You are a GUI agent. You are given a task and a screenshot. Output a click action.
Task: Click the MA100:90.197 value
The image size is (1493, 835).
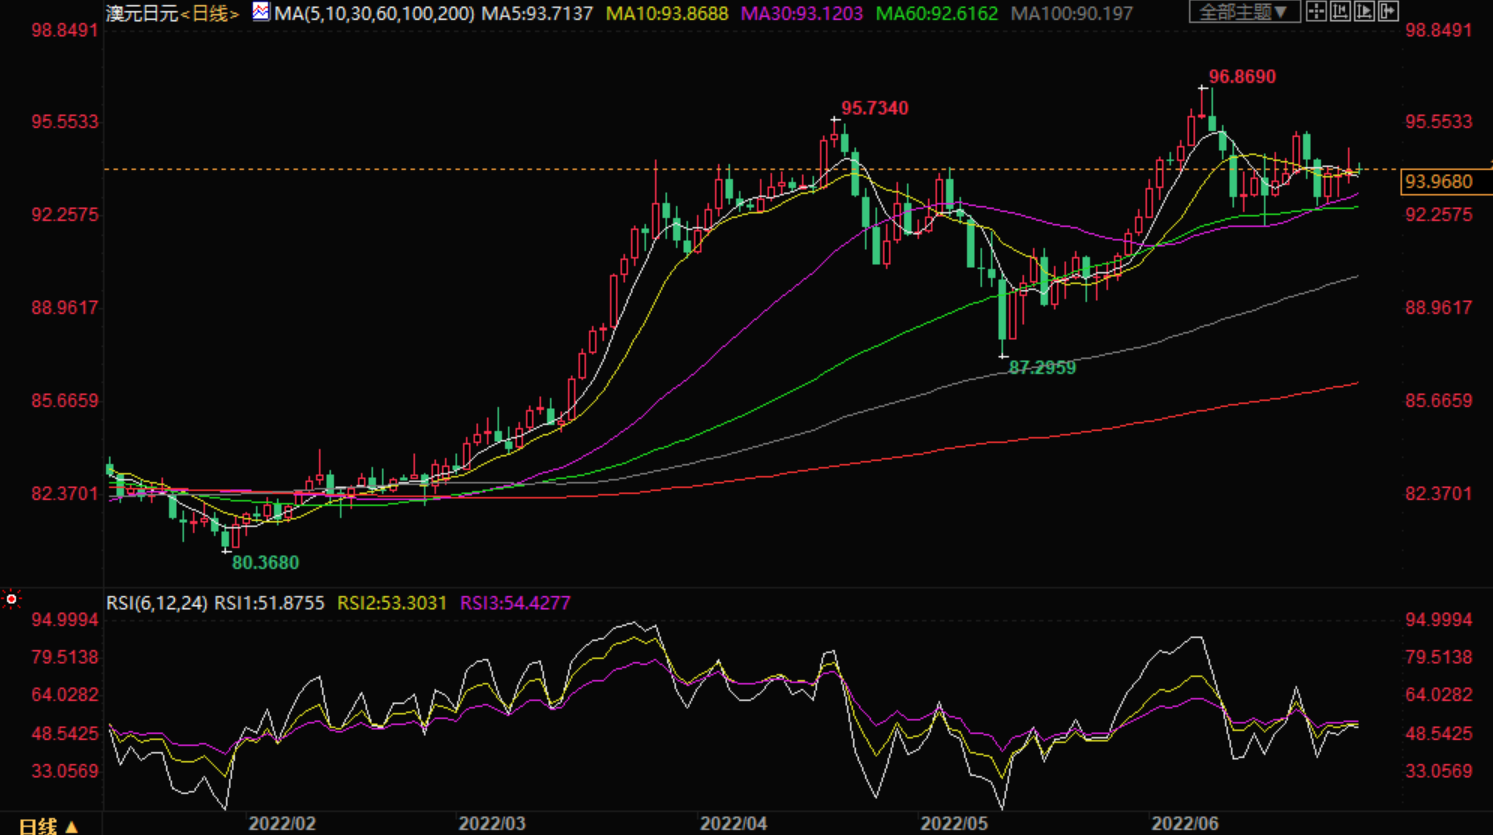point(1072,14)
